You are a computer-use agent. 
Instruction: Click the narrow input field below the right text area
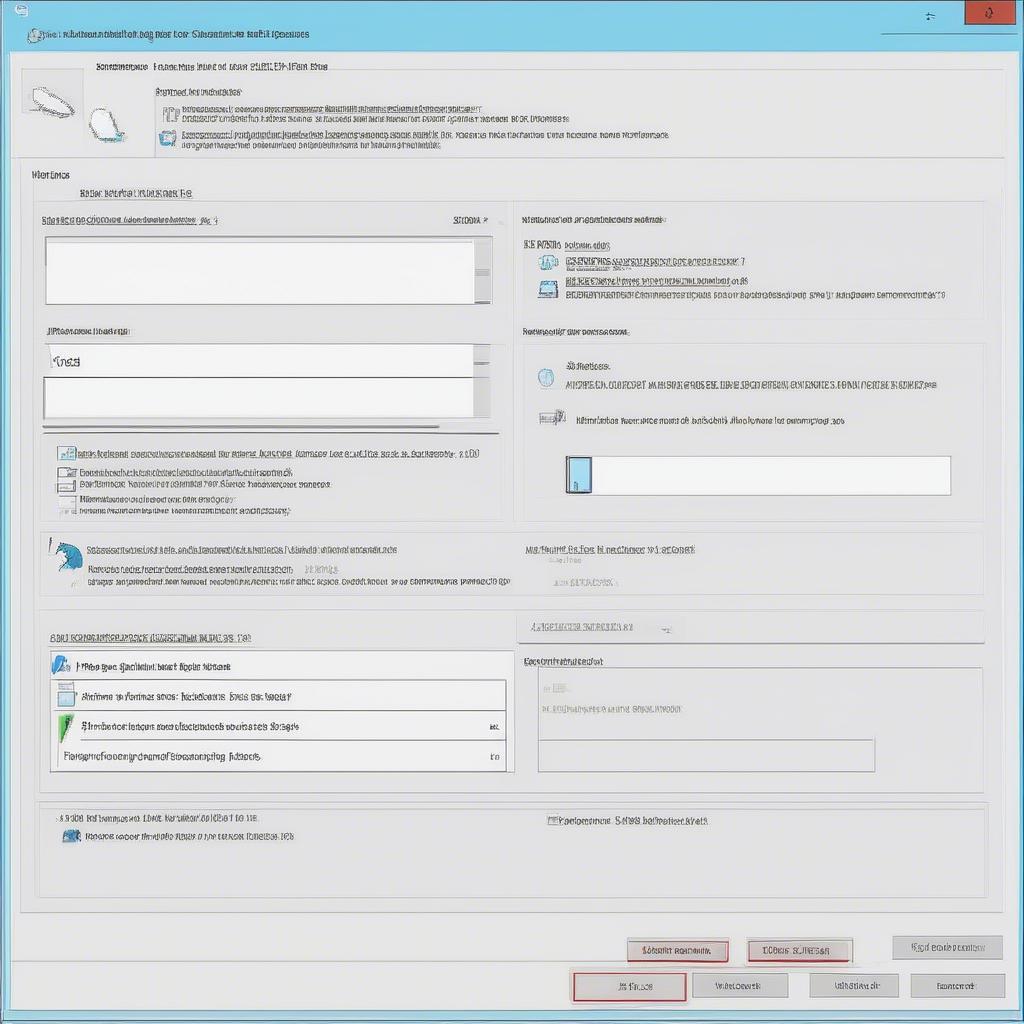pyautogui.click(x=706, y=756)
